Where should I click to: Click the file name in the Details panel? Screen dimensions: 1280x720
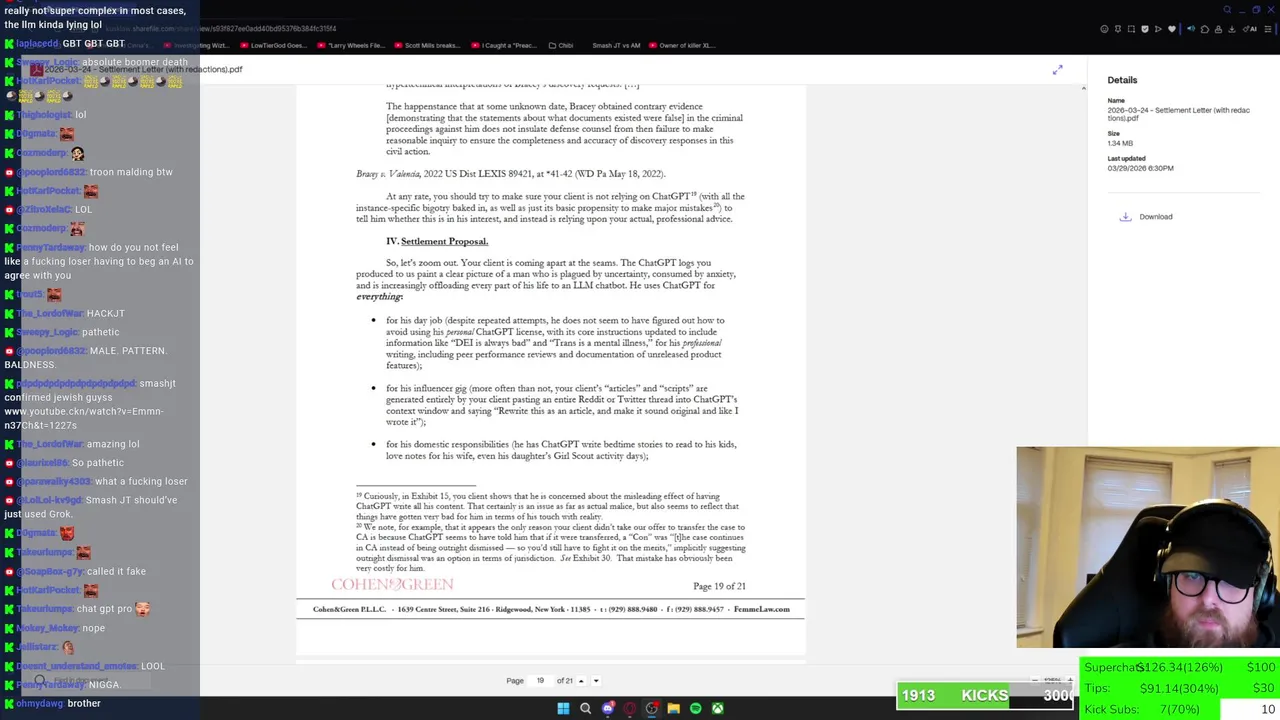[1178, 114]
